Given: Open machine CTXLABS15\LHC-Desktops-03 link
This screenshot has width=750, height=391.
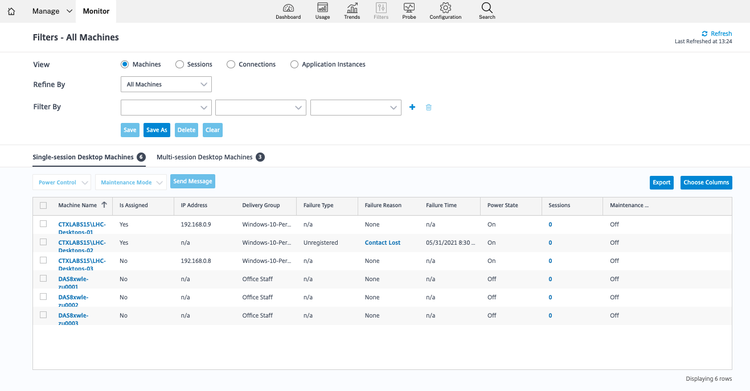Looking at the screenshot, I should click(82, 264).
